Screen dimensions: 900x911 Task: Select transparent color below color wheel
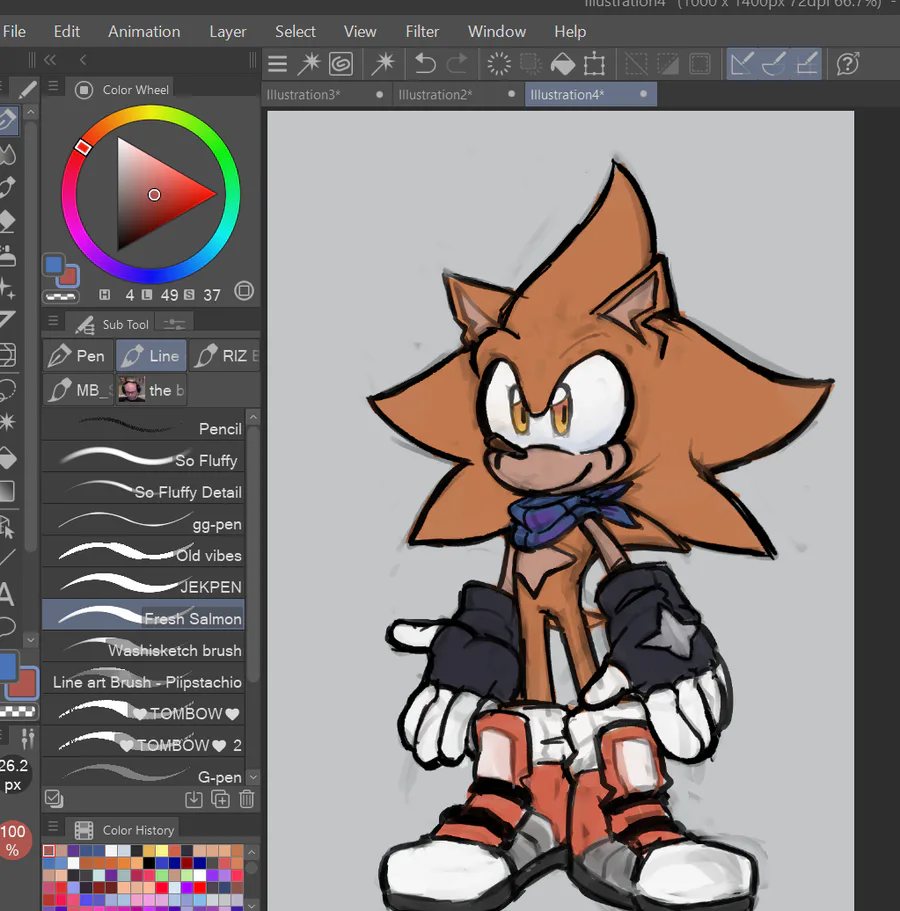click(61, 297)
